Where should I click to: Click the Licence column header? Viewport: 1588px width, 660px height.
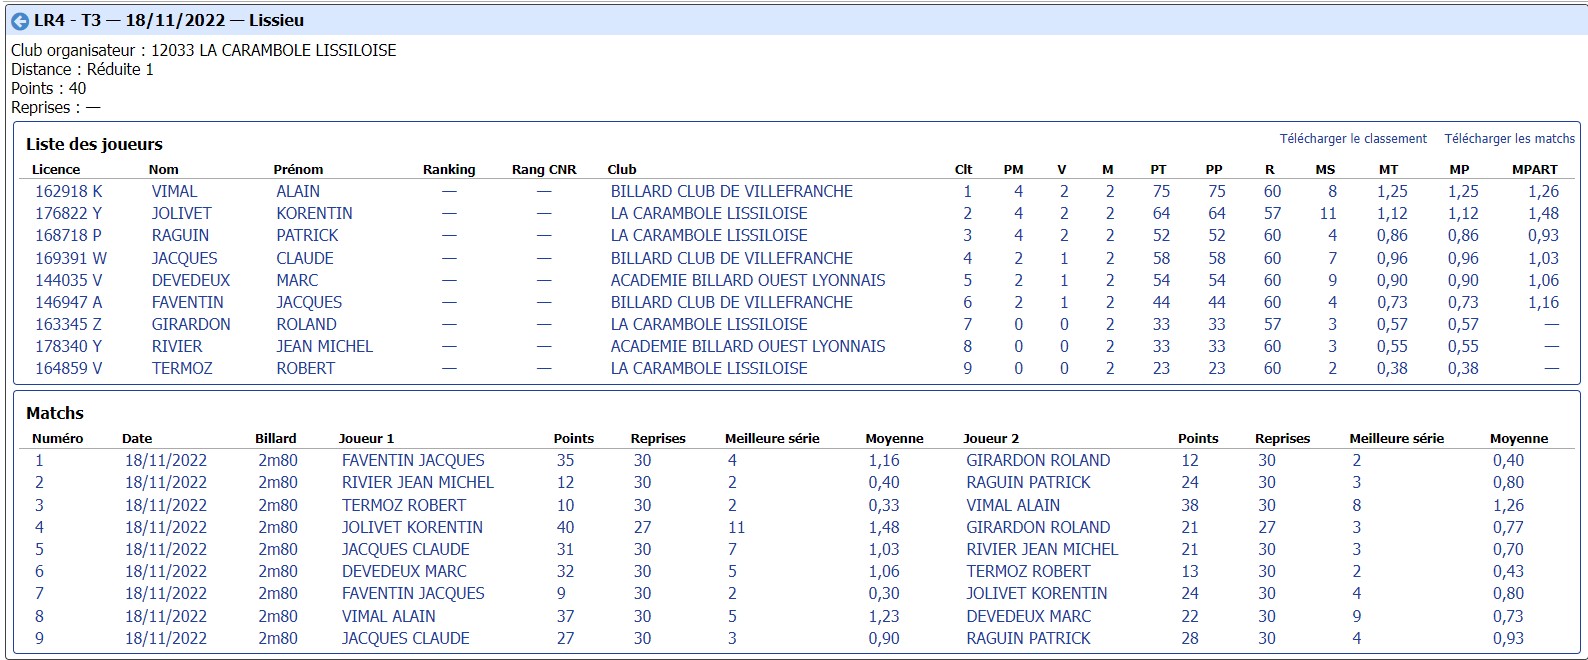[56, 170]
